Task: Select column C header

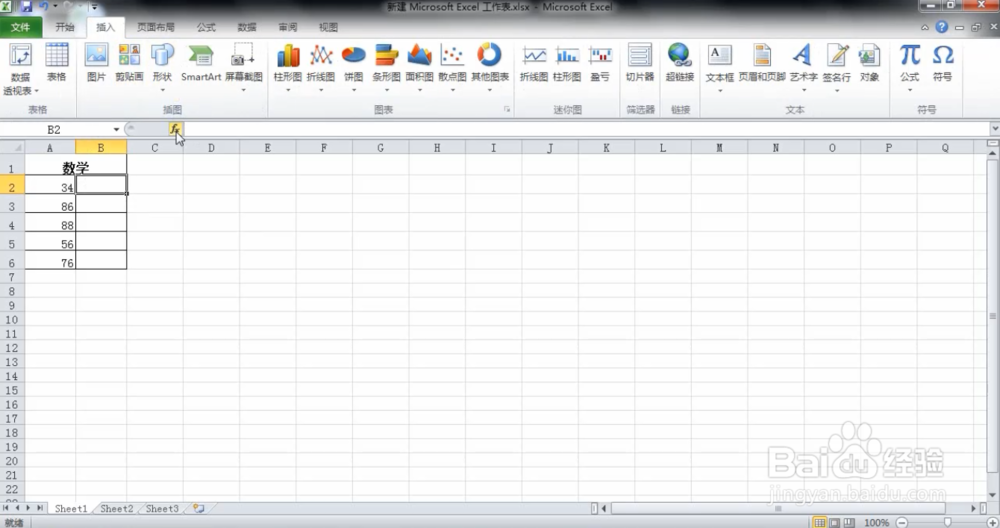Action: [154, 148]
